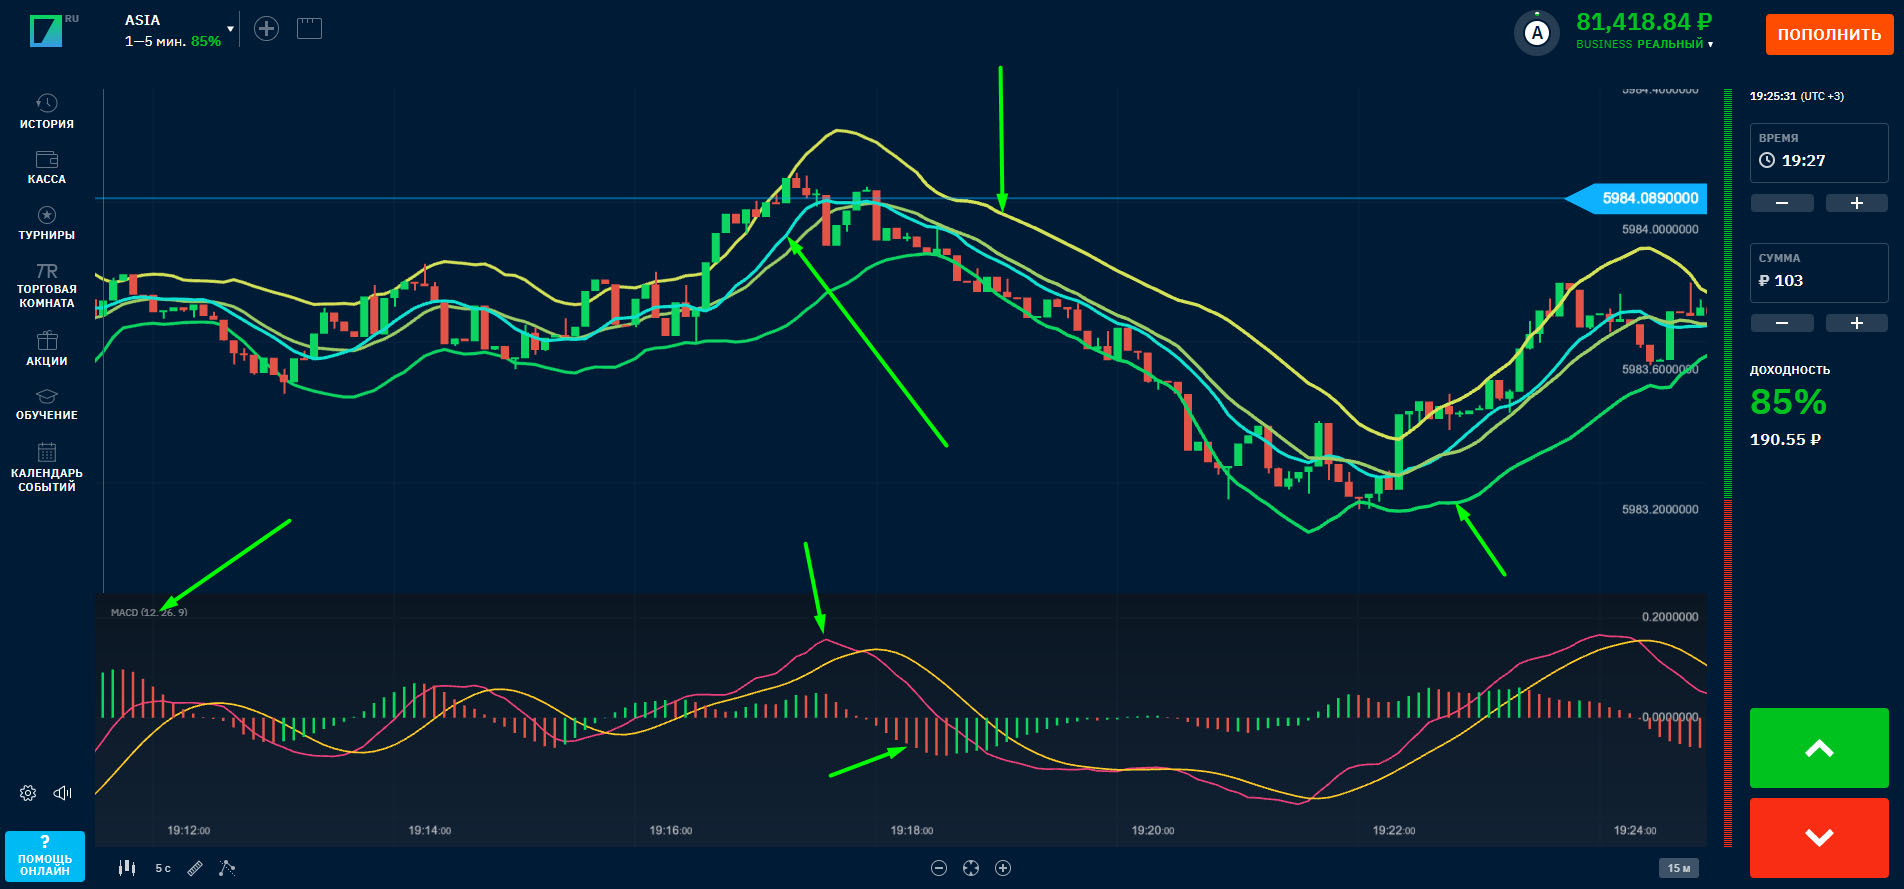Viewport: 1904px width, 889px height.
Task: Open the Обучение education section
Action: 47,404
